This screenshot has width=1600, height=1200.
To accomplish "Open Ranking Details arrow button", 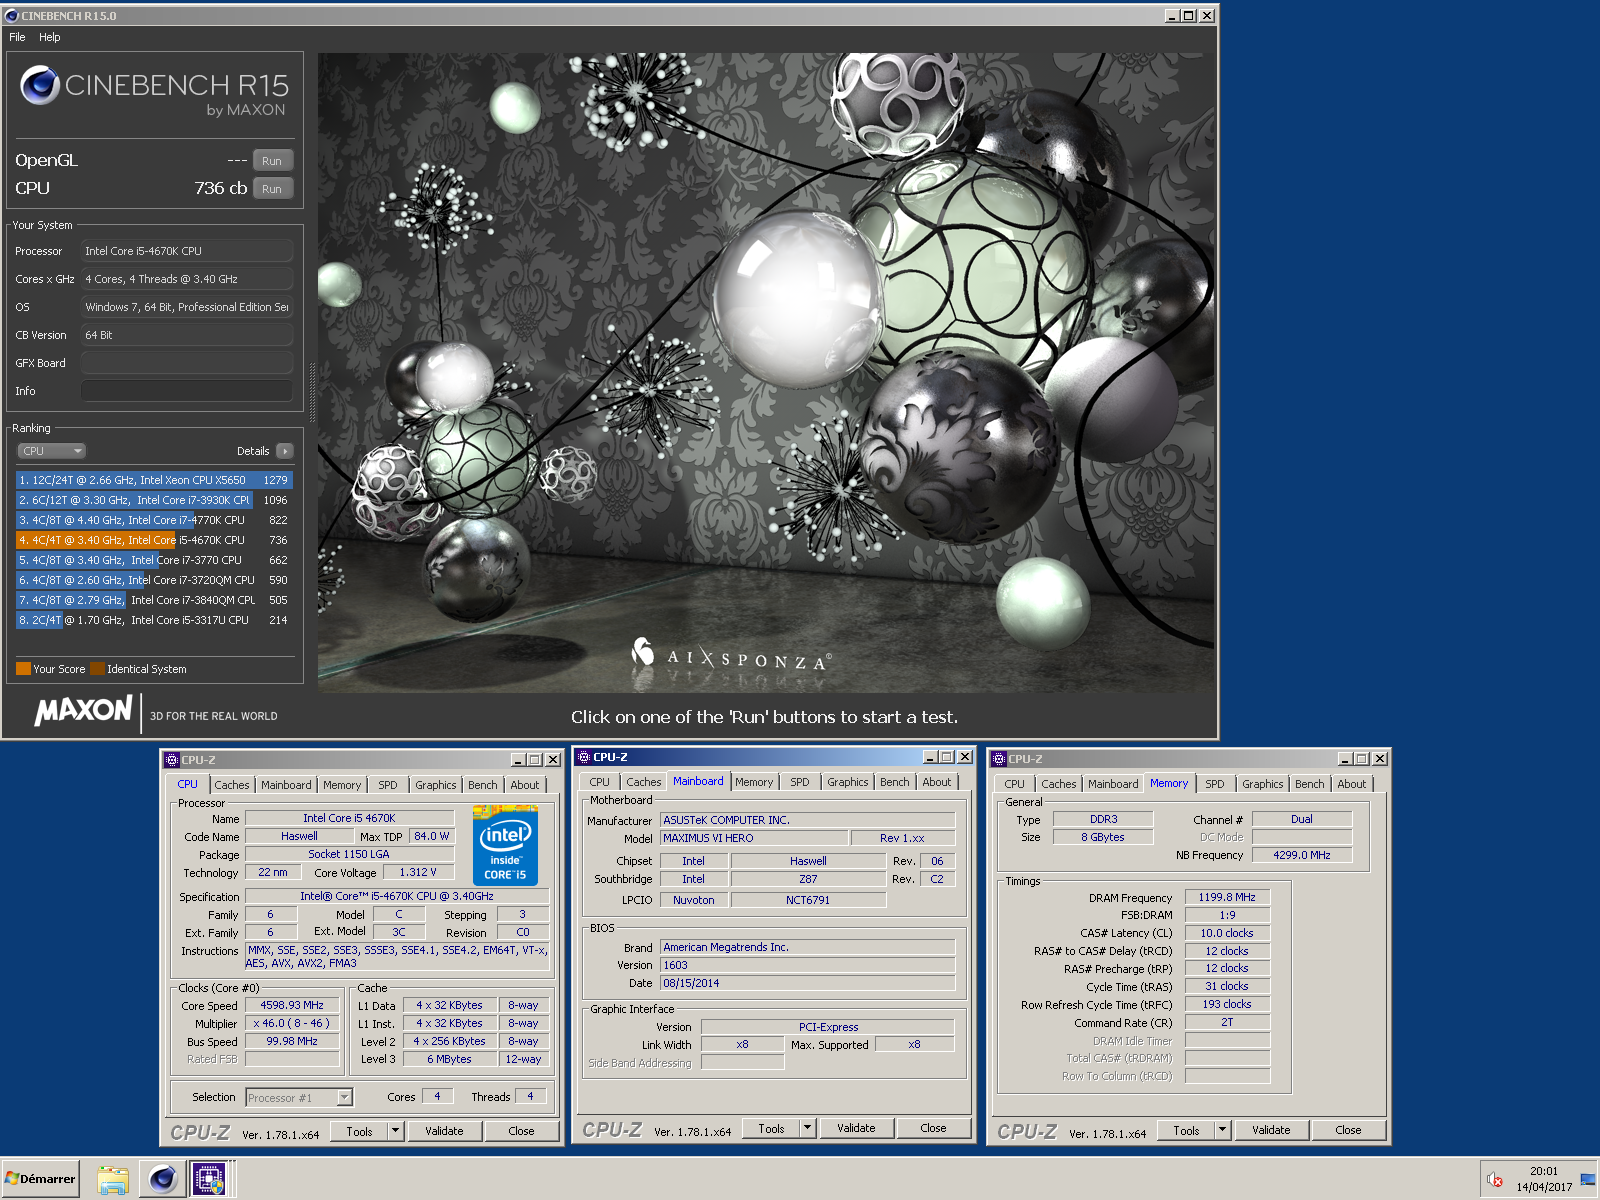I will point(285,451).
